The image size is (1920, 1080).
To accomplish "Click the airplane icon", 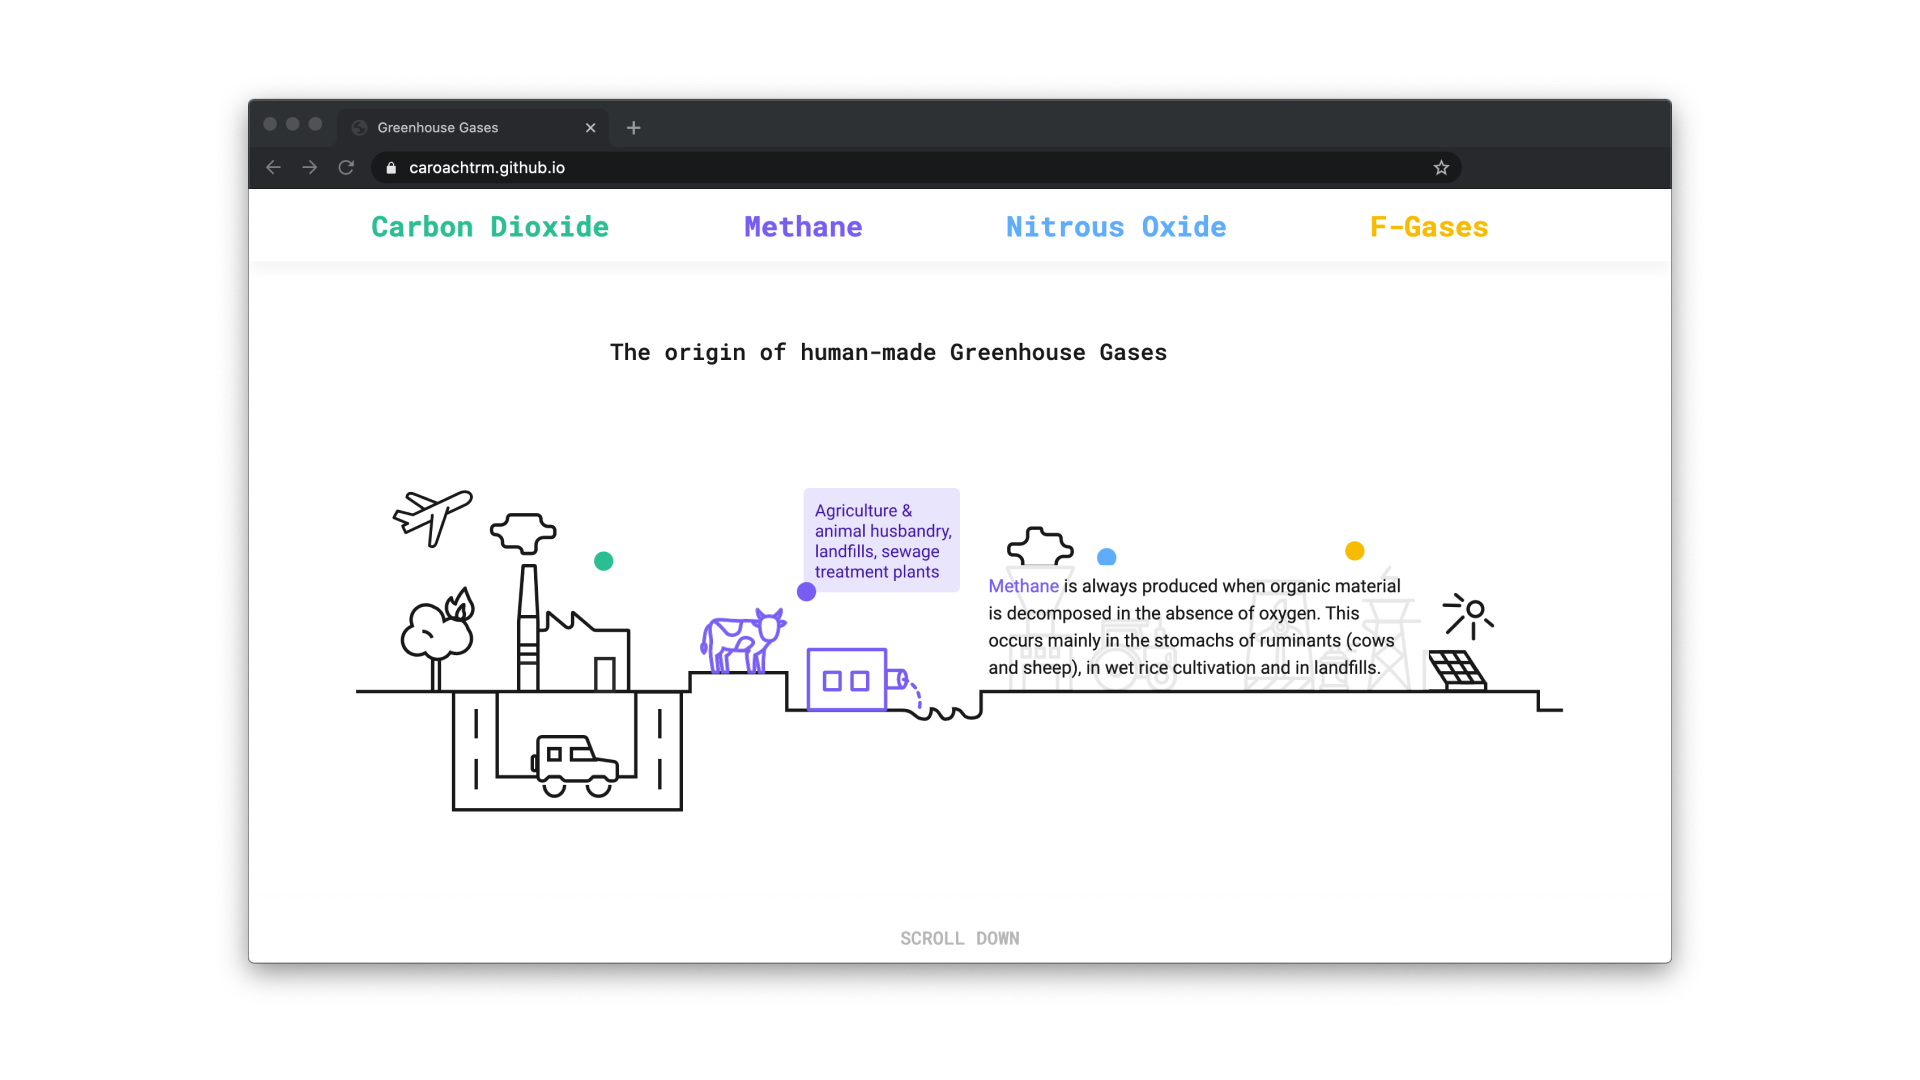I will [432, 517].
